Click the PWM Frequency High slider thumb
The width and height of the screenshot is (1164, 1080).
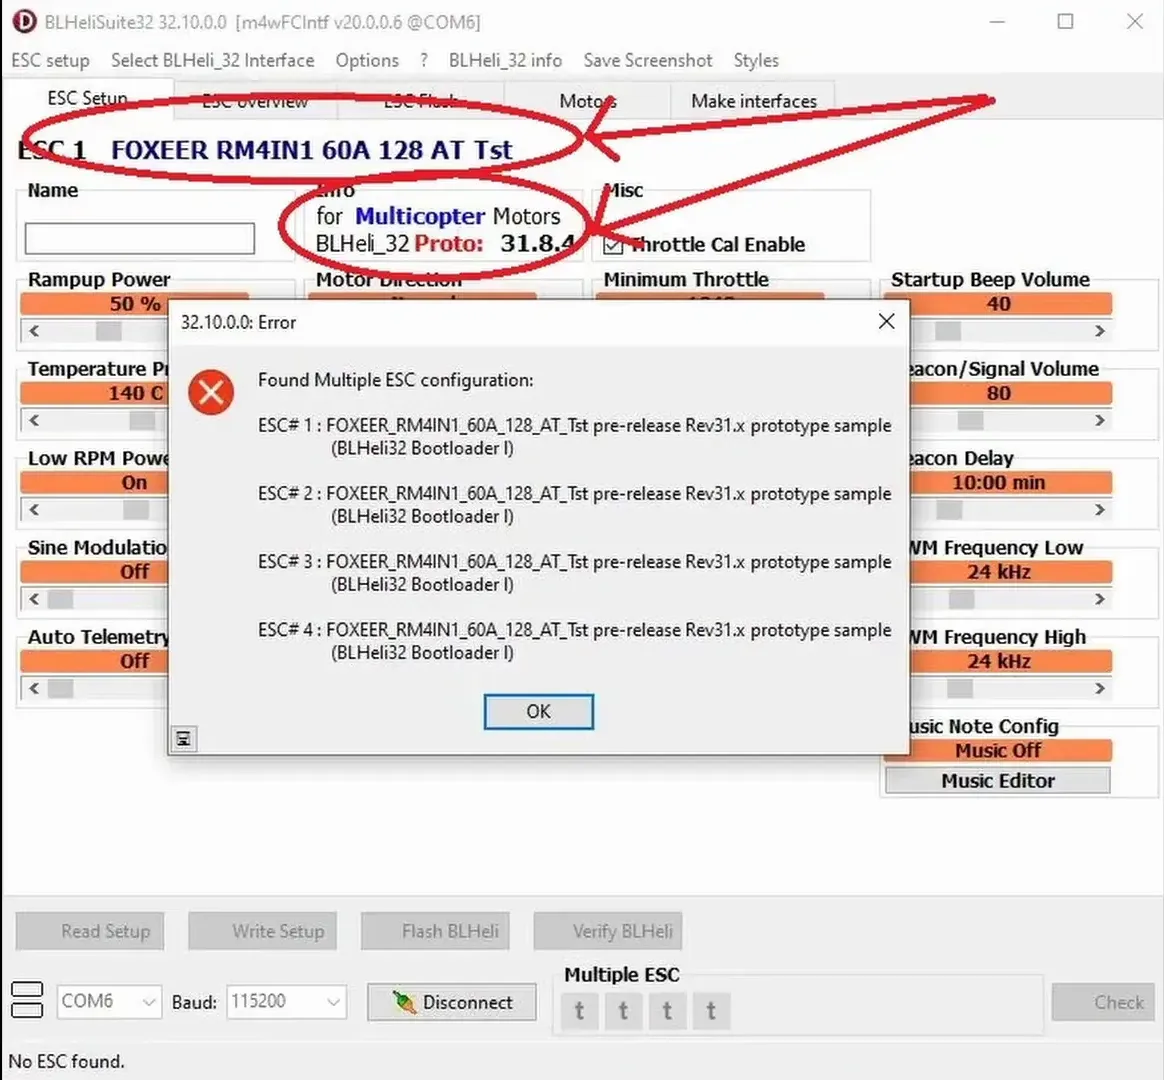(x=960, y=689)
